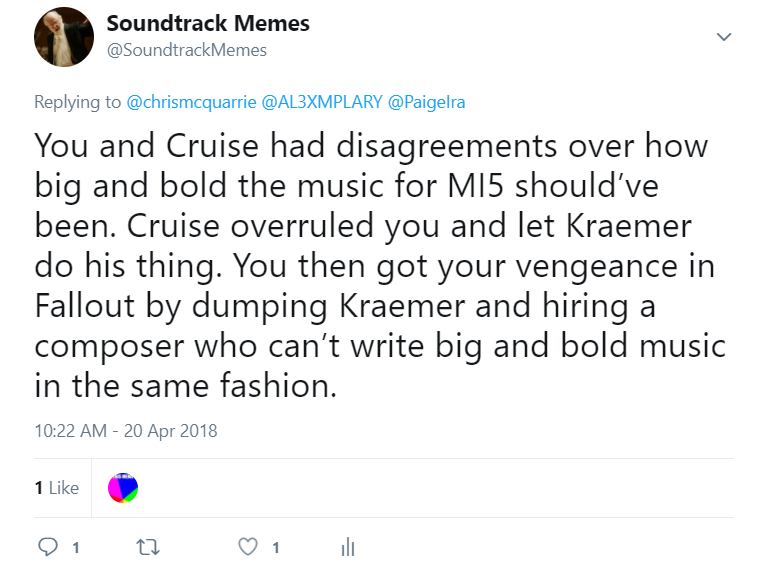Open tweet activity bar chart icon
The height and width of the screenshot is (588, 770).
tap(348, 546)
